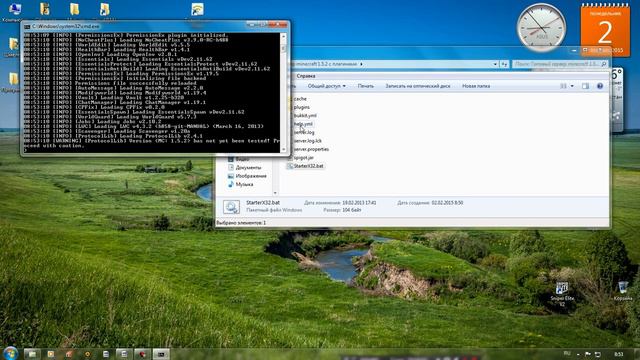Click the Action Center flag tray icon
The image size is (640, 360).
pyautogui.click(x=588, y=354)
